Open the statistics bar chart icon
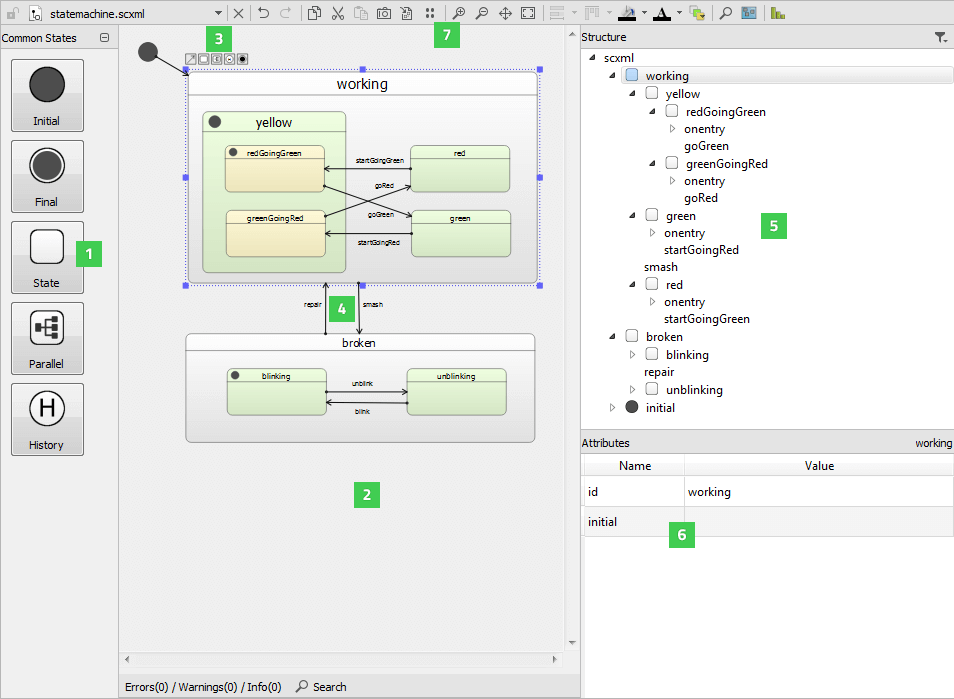 tap(777, 13)
